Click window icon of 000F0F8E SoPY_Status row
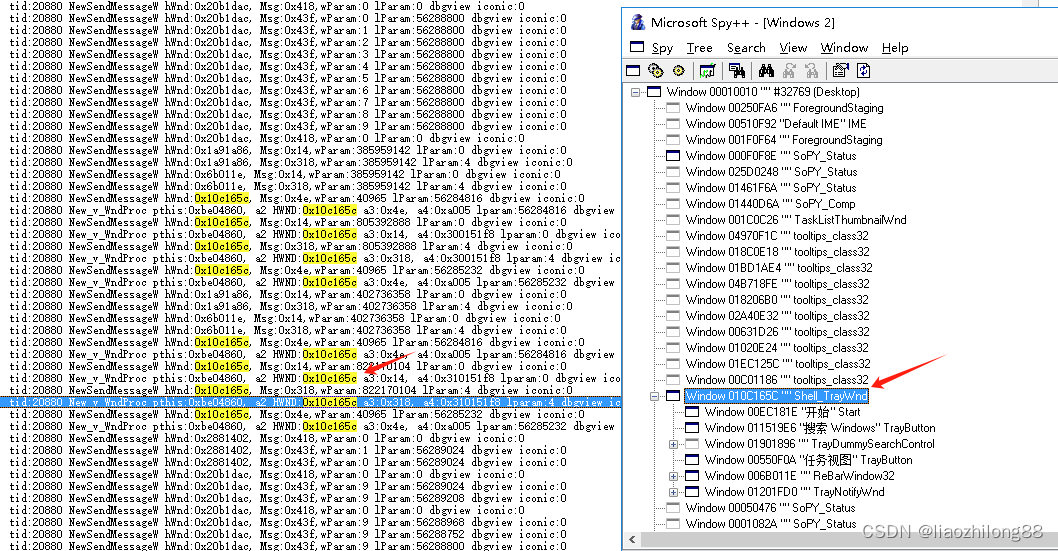 [673, 156]
